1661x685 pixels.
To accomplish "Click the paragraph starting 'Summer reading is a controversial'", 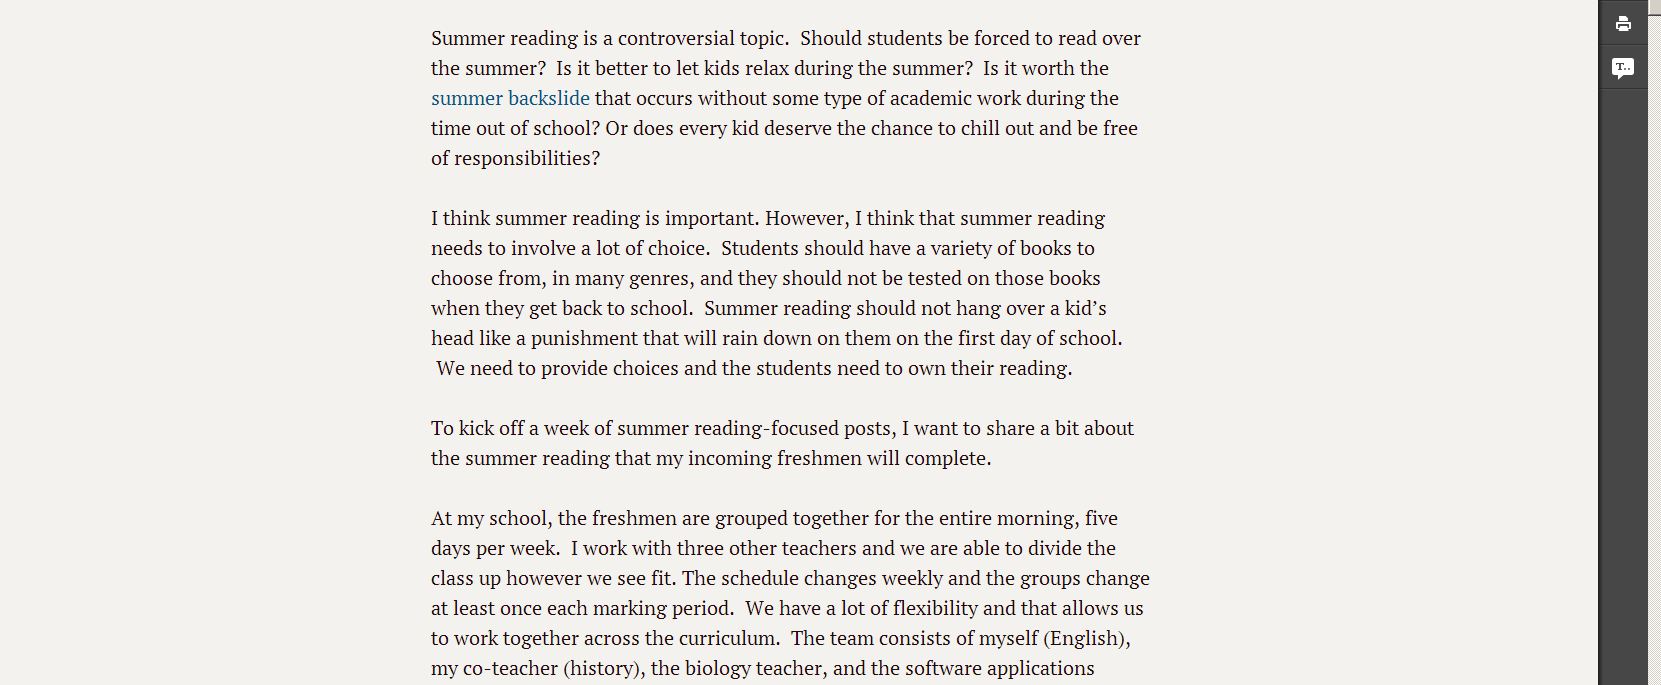I will (785, 98).
